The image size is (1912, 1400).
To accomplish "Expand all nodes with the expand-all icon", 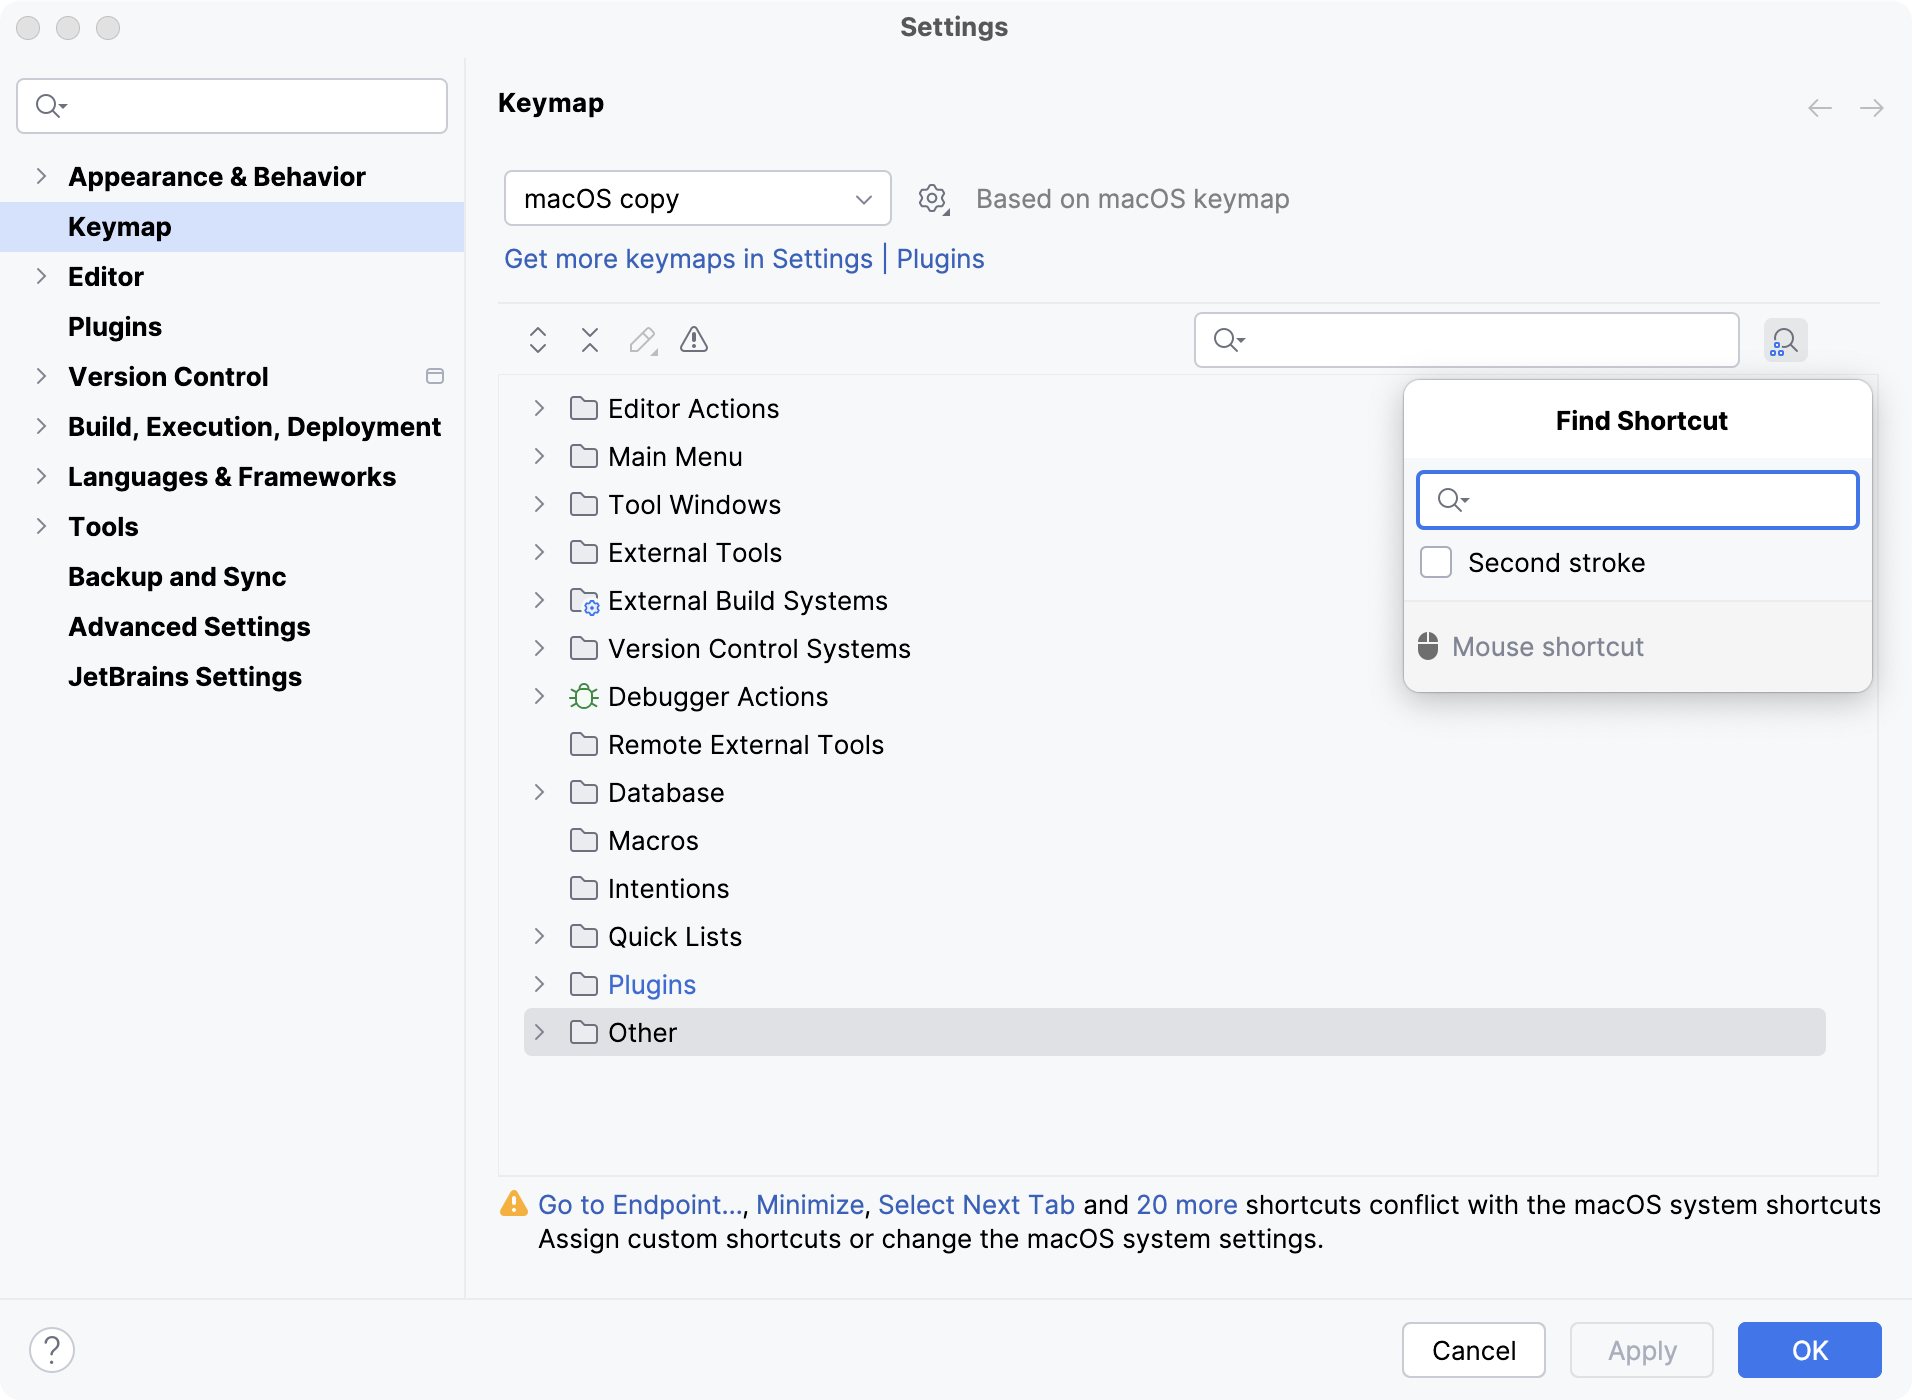I will (x=537, y=340).
